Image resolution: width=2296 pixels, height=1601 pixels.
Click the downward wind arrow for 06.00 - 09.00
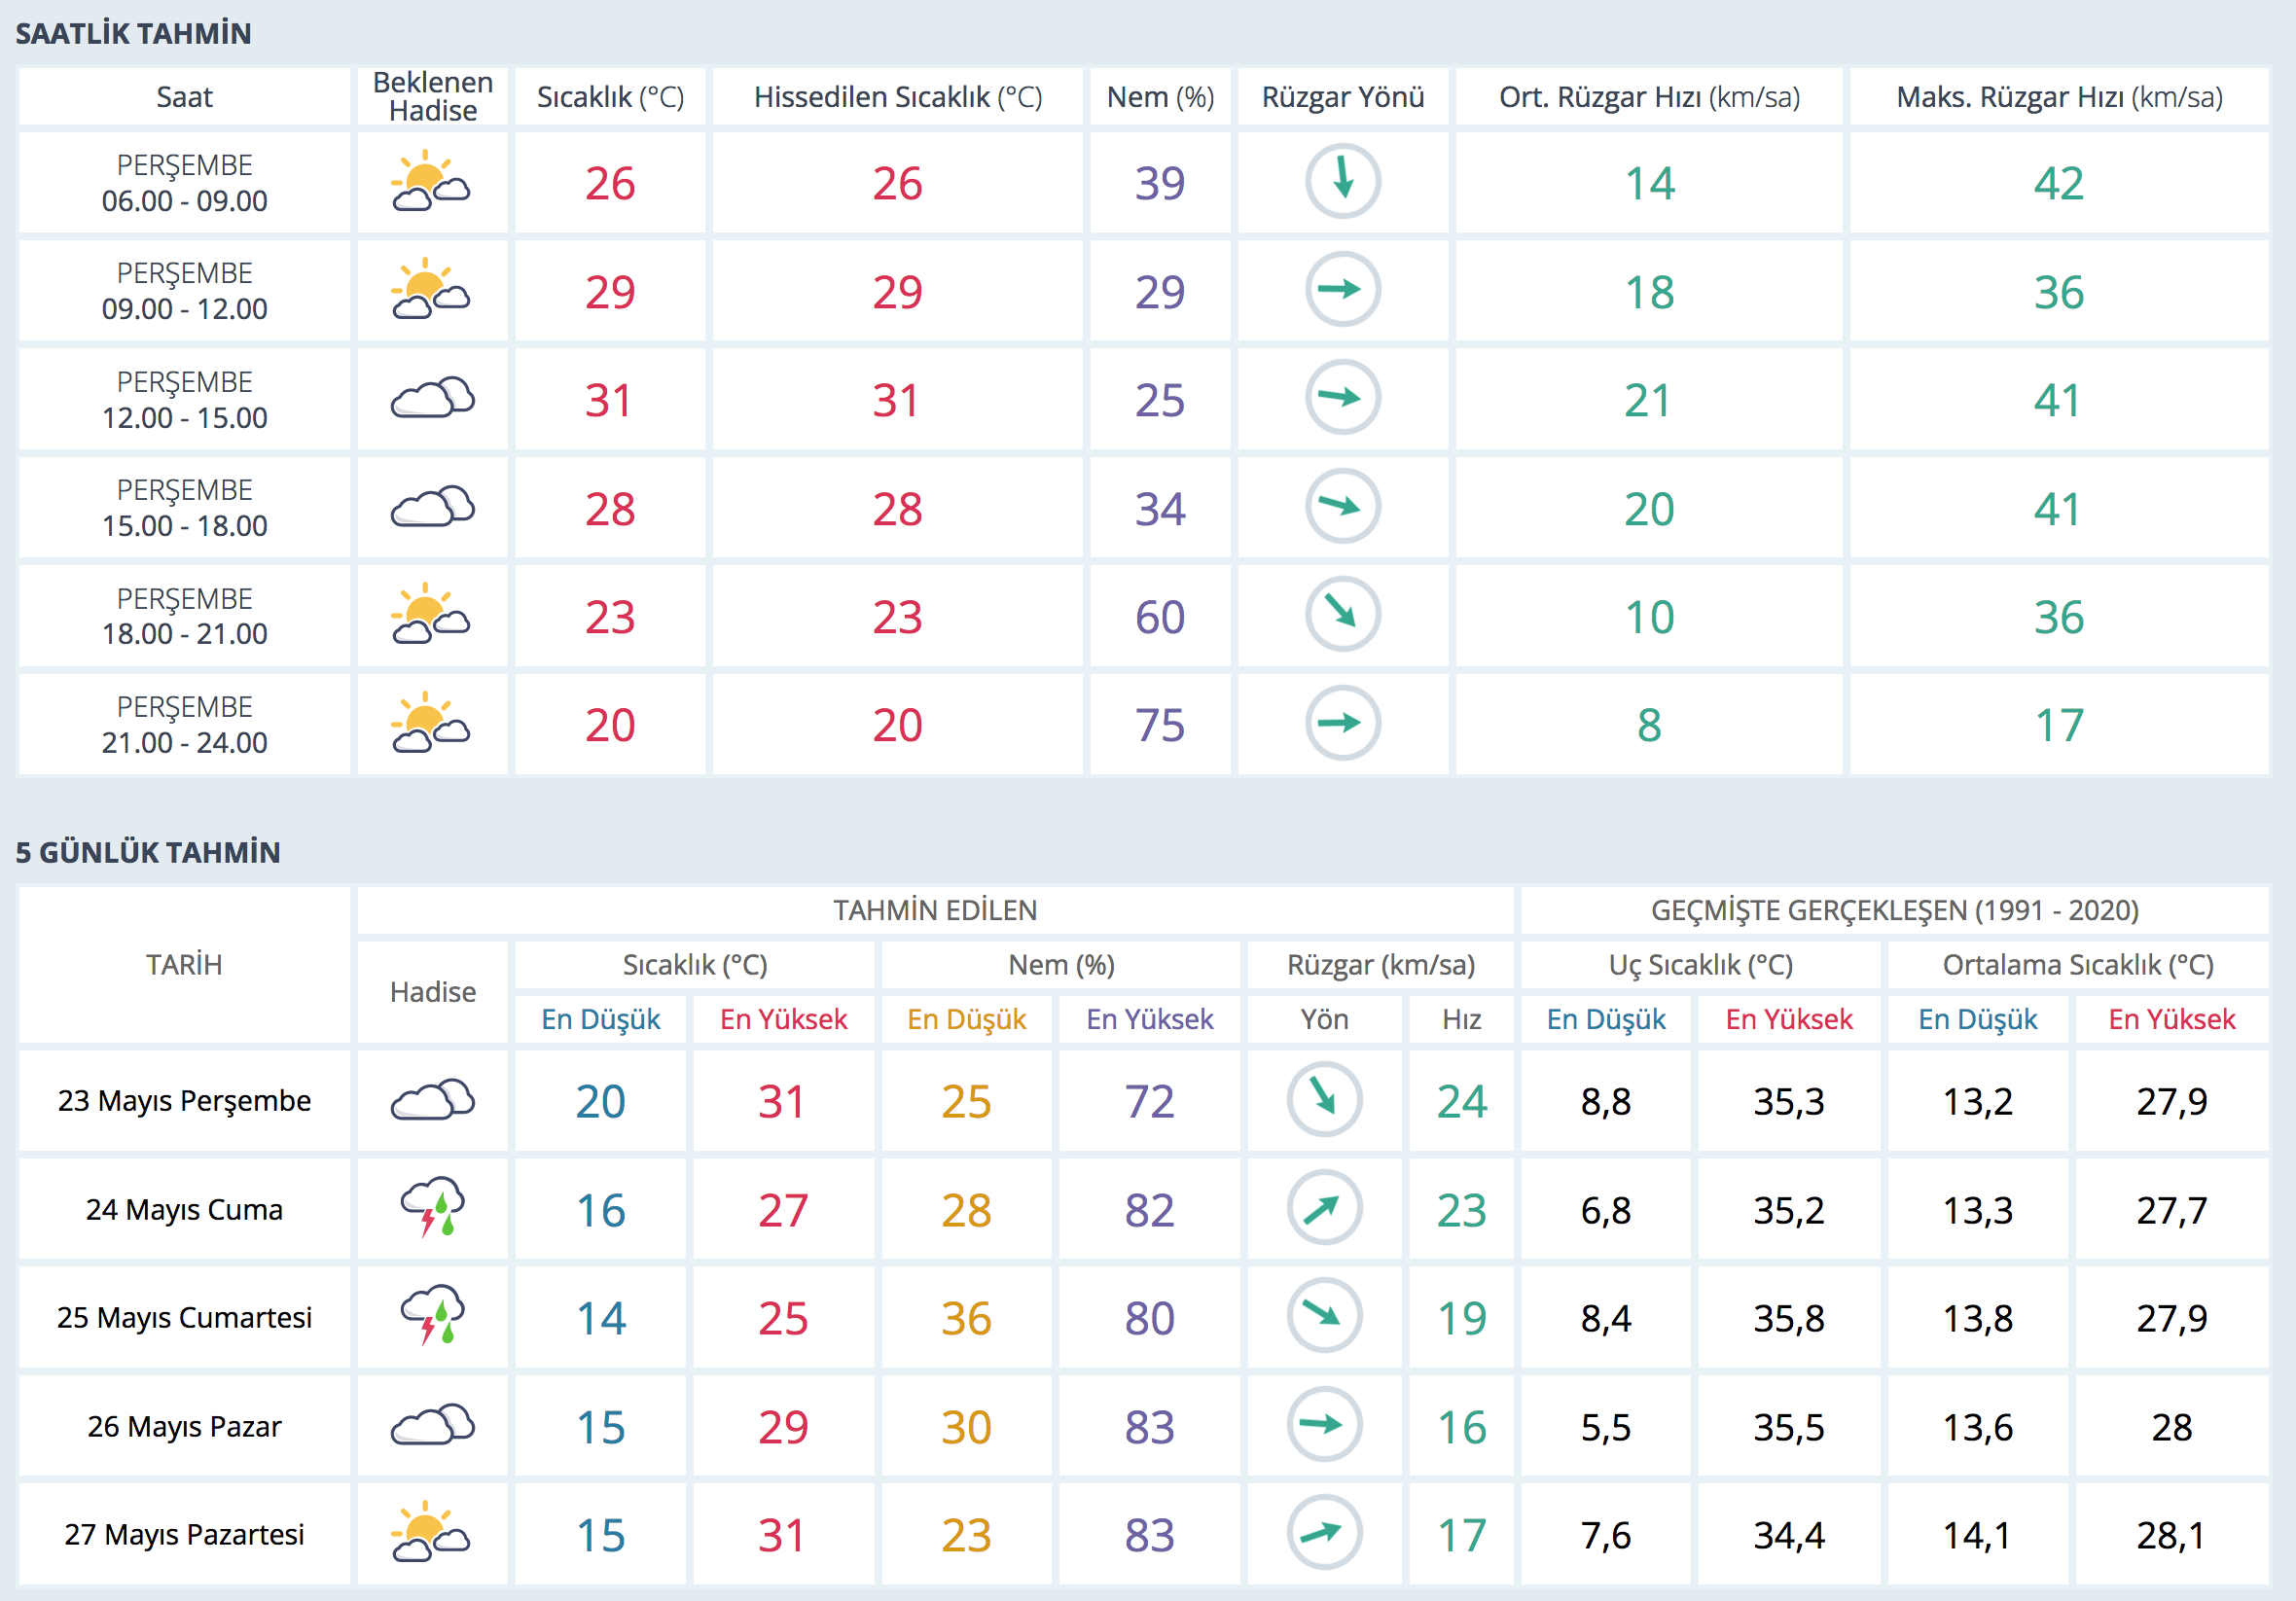1342,182
